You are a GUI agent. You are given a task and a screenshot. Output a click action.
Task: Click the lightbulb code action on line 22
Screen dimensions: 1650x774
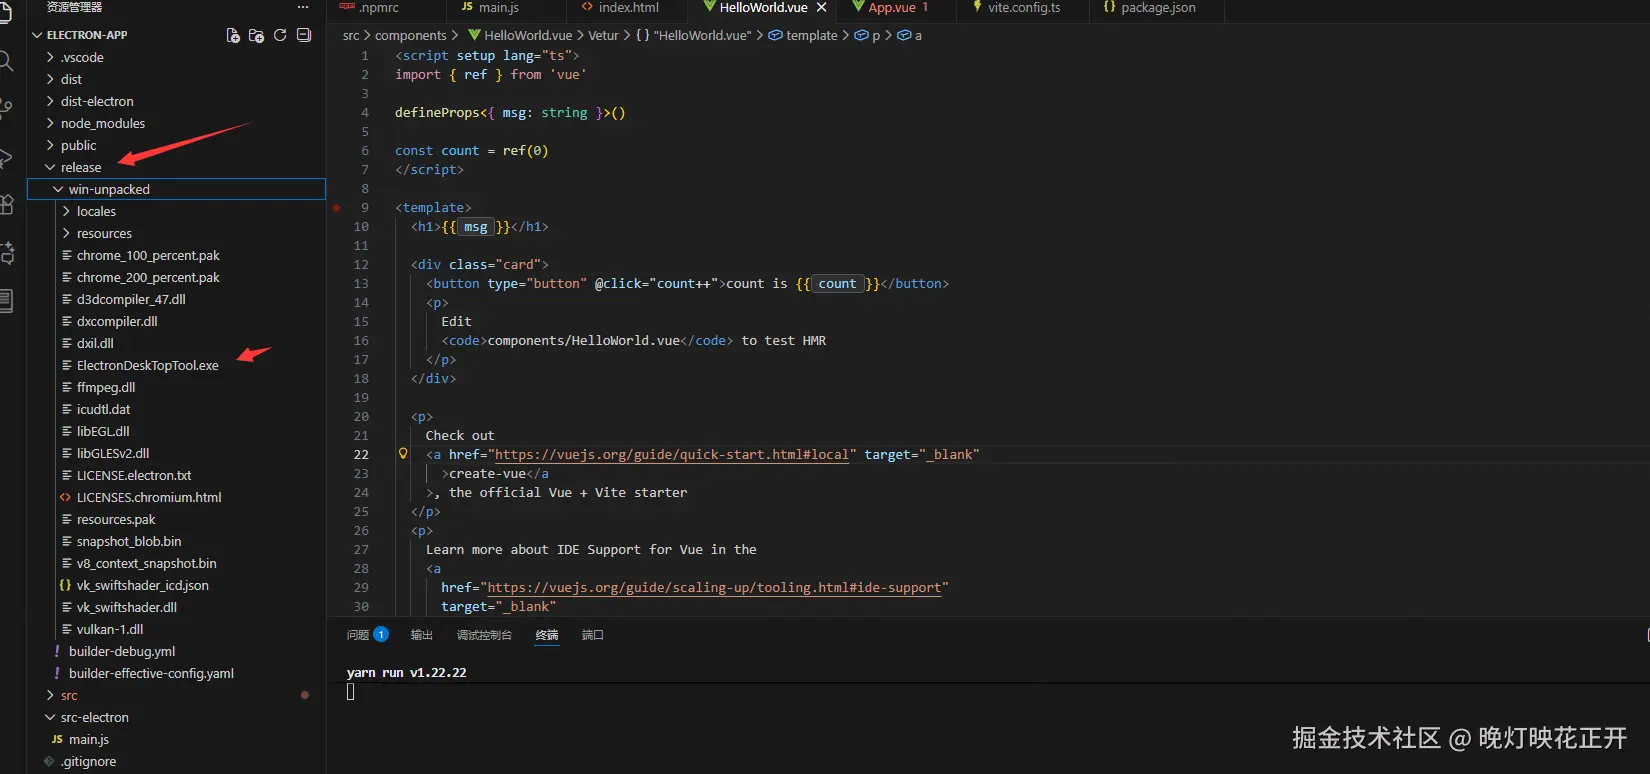[x=403, y=454]
